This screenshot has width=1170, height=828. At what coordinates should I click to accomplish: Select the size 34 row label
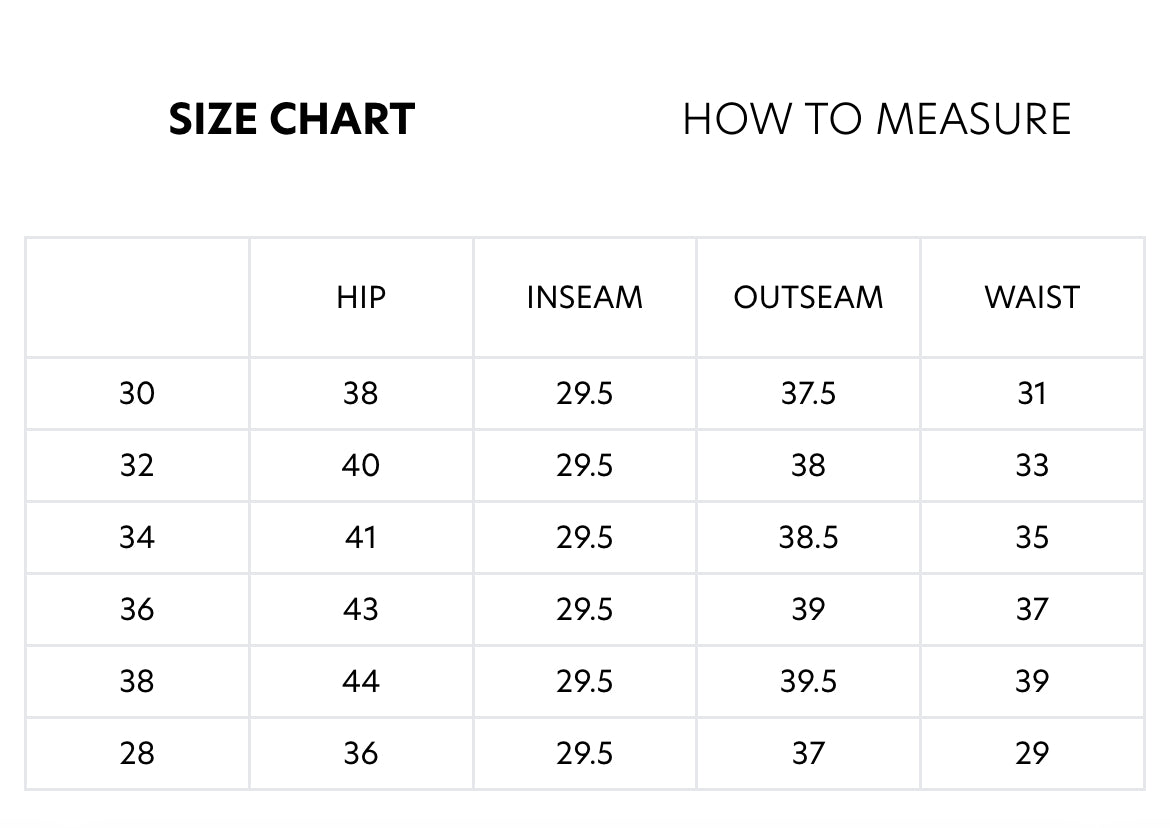pos(137,537)
